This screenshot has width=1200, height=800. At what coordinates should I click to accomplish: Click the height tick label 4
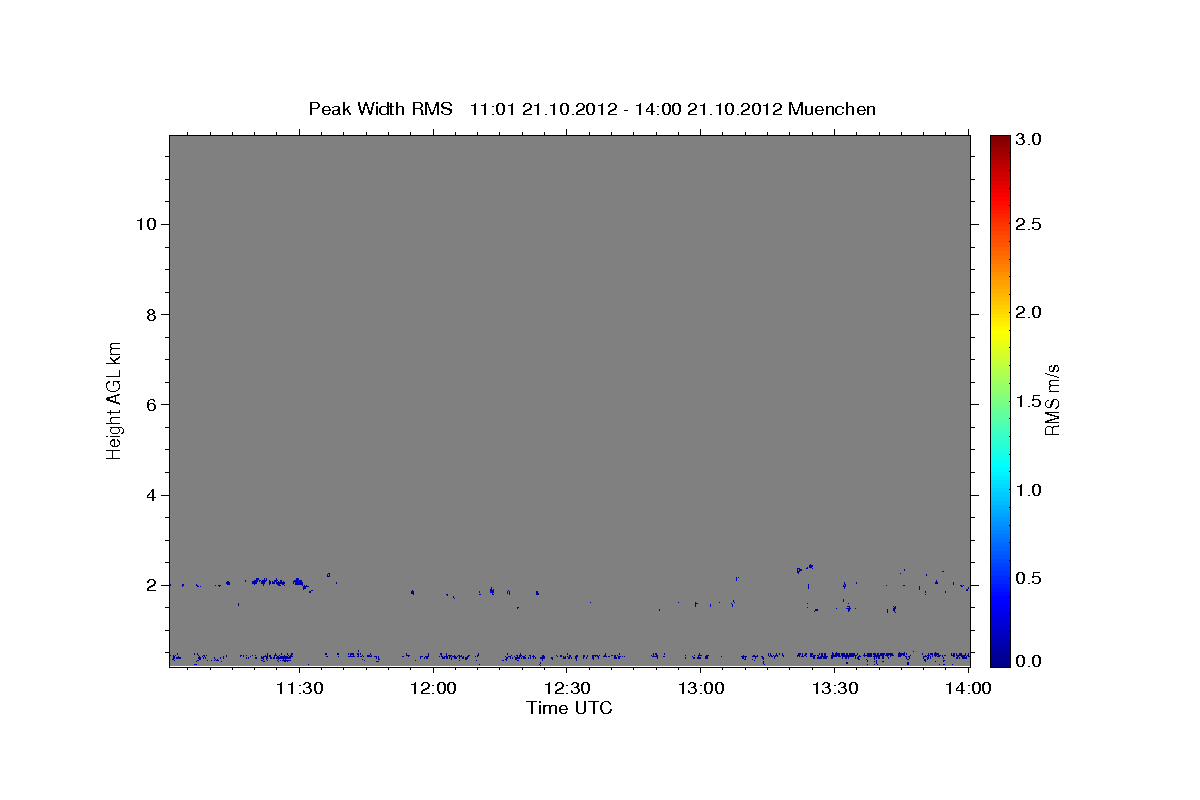pyautogui.click(x=150, y=495)
